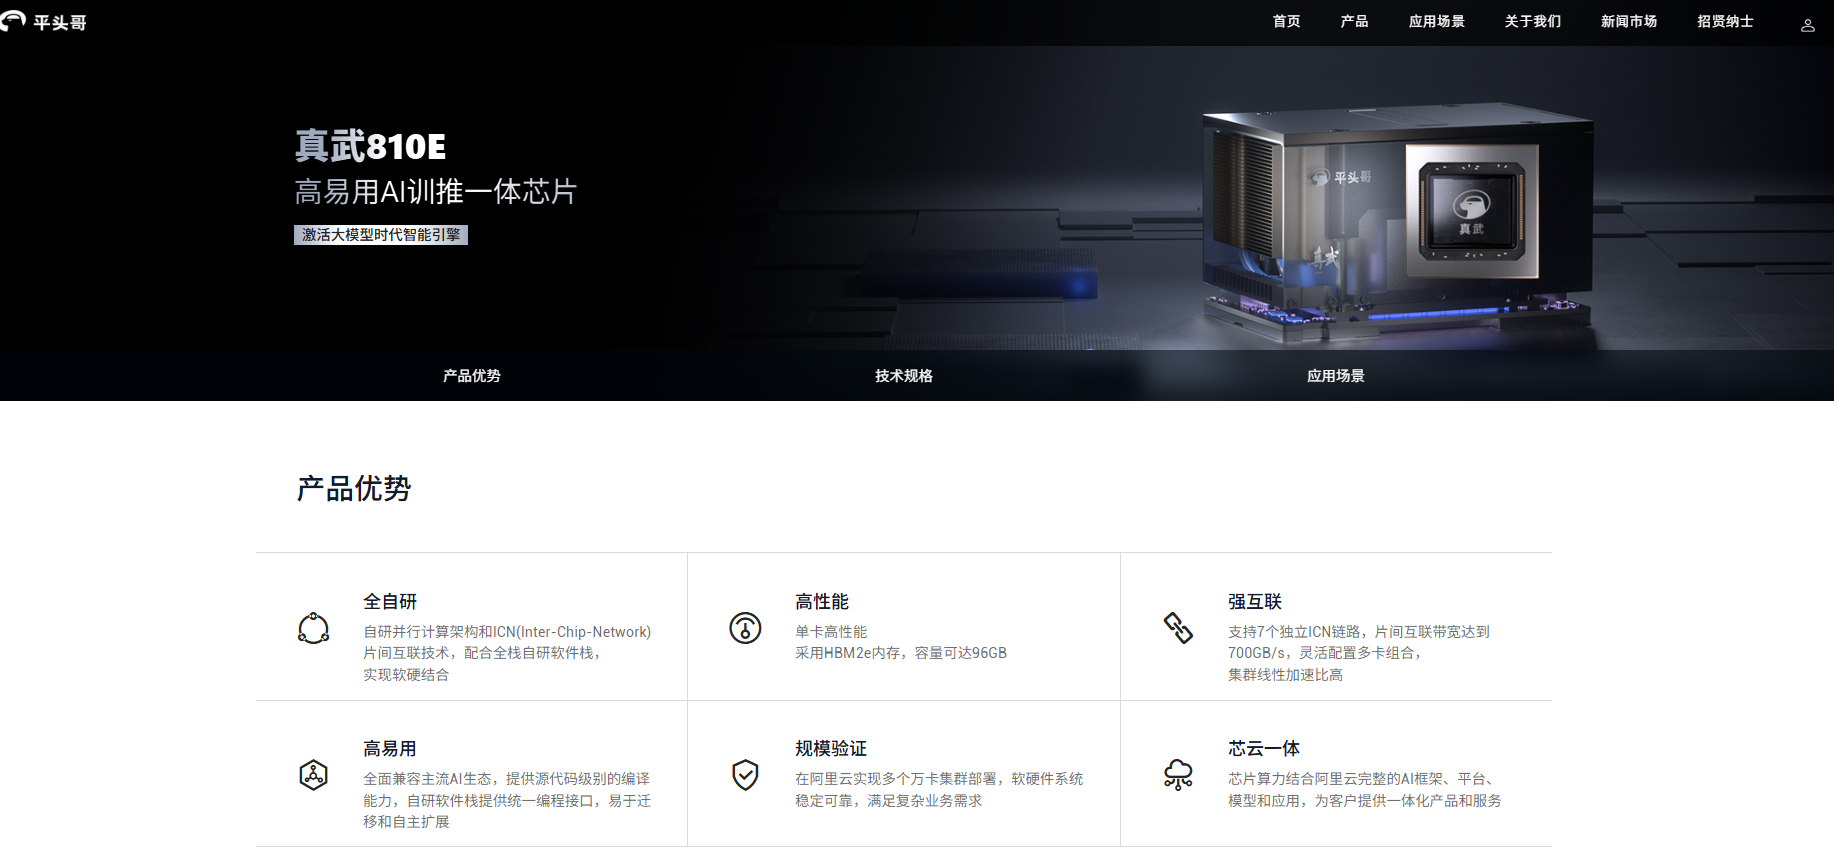Click the 芯云一体 cloud icon
The height and width of the screenshot is (848, 1834).
point(1178,775)
